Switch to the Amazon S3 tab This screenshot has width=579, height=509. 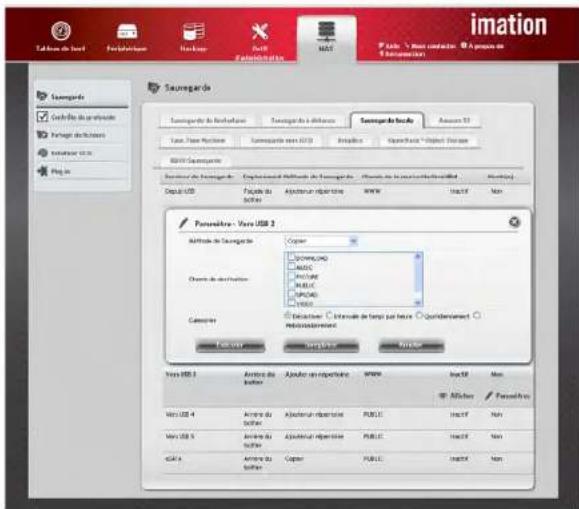click(454, 120)
